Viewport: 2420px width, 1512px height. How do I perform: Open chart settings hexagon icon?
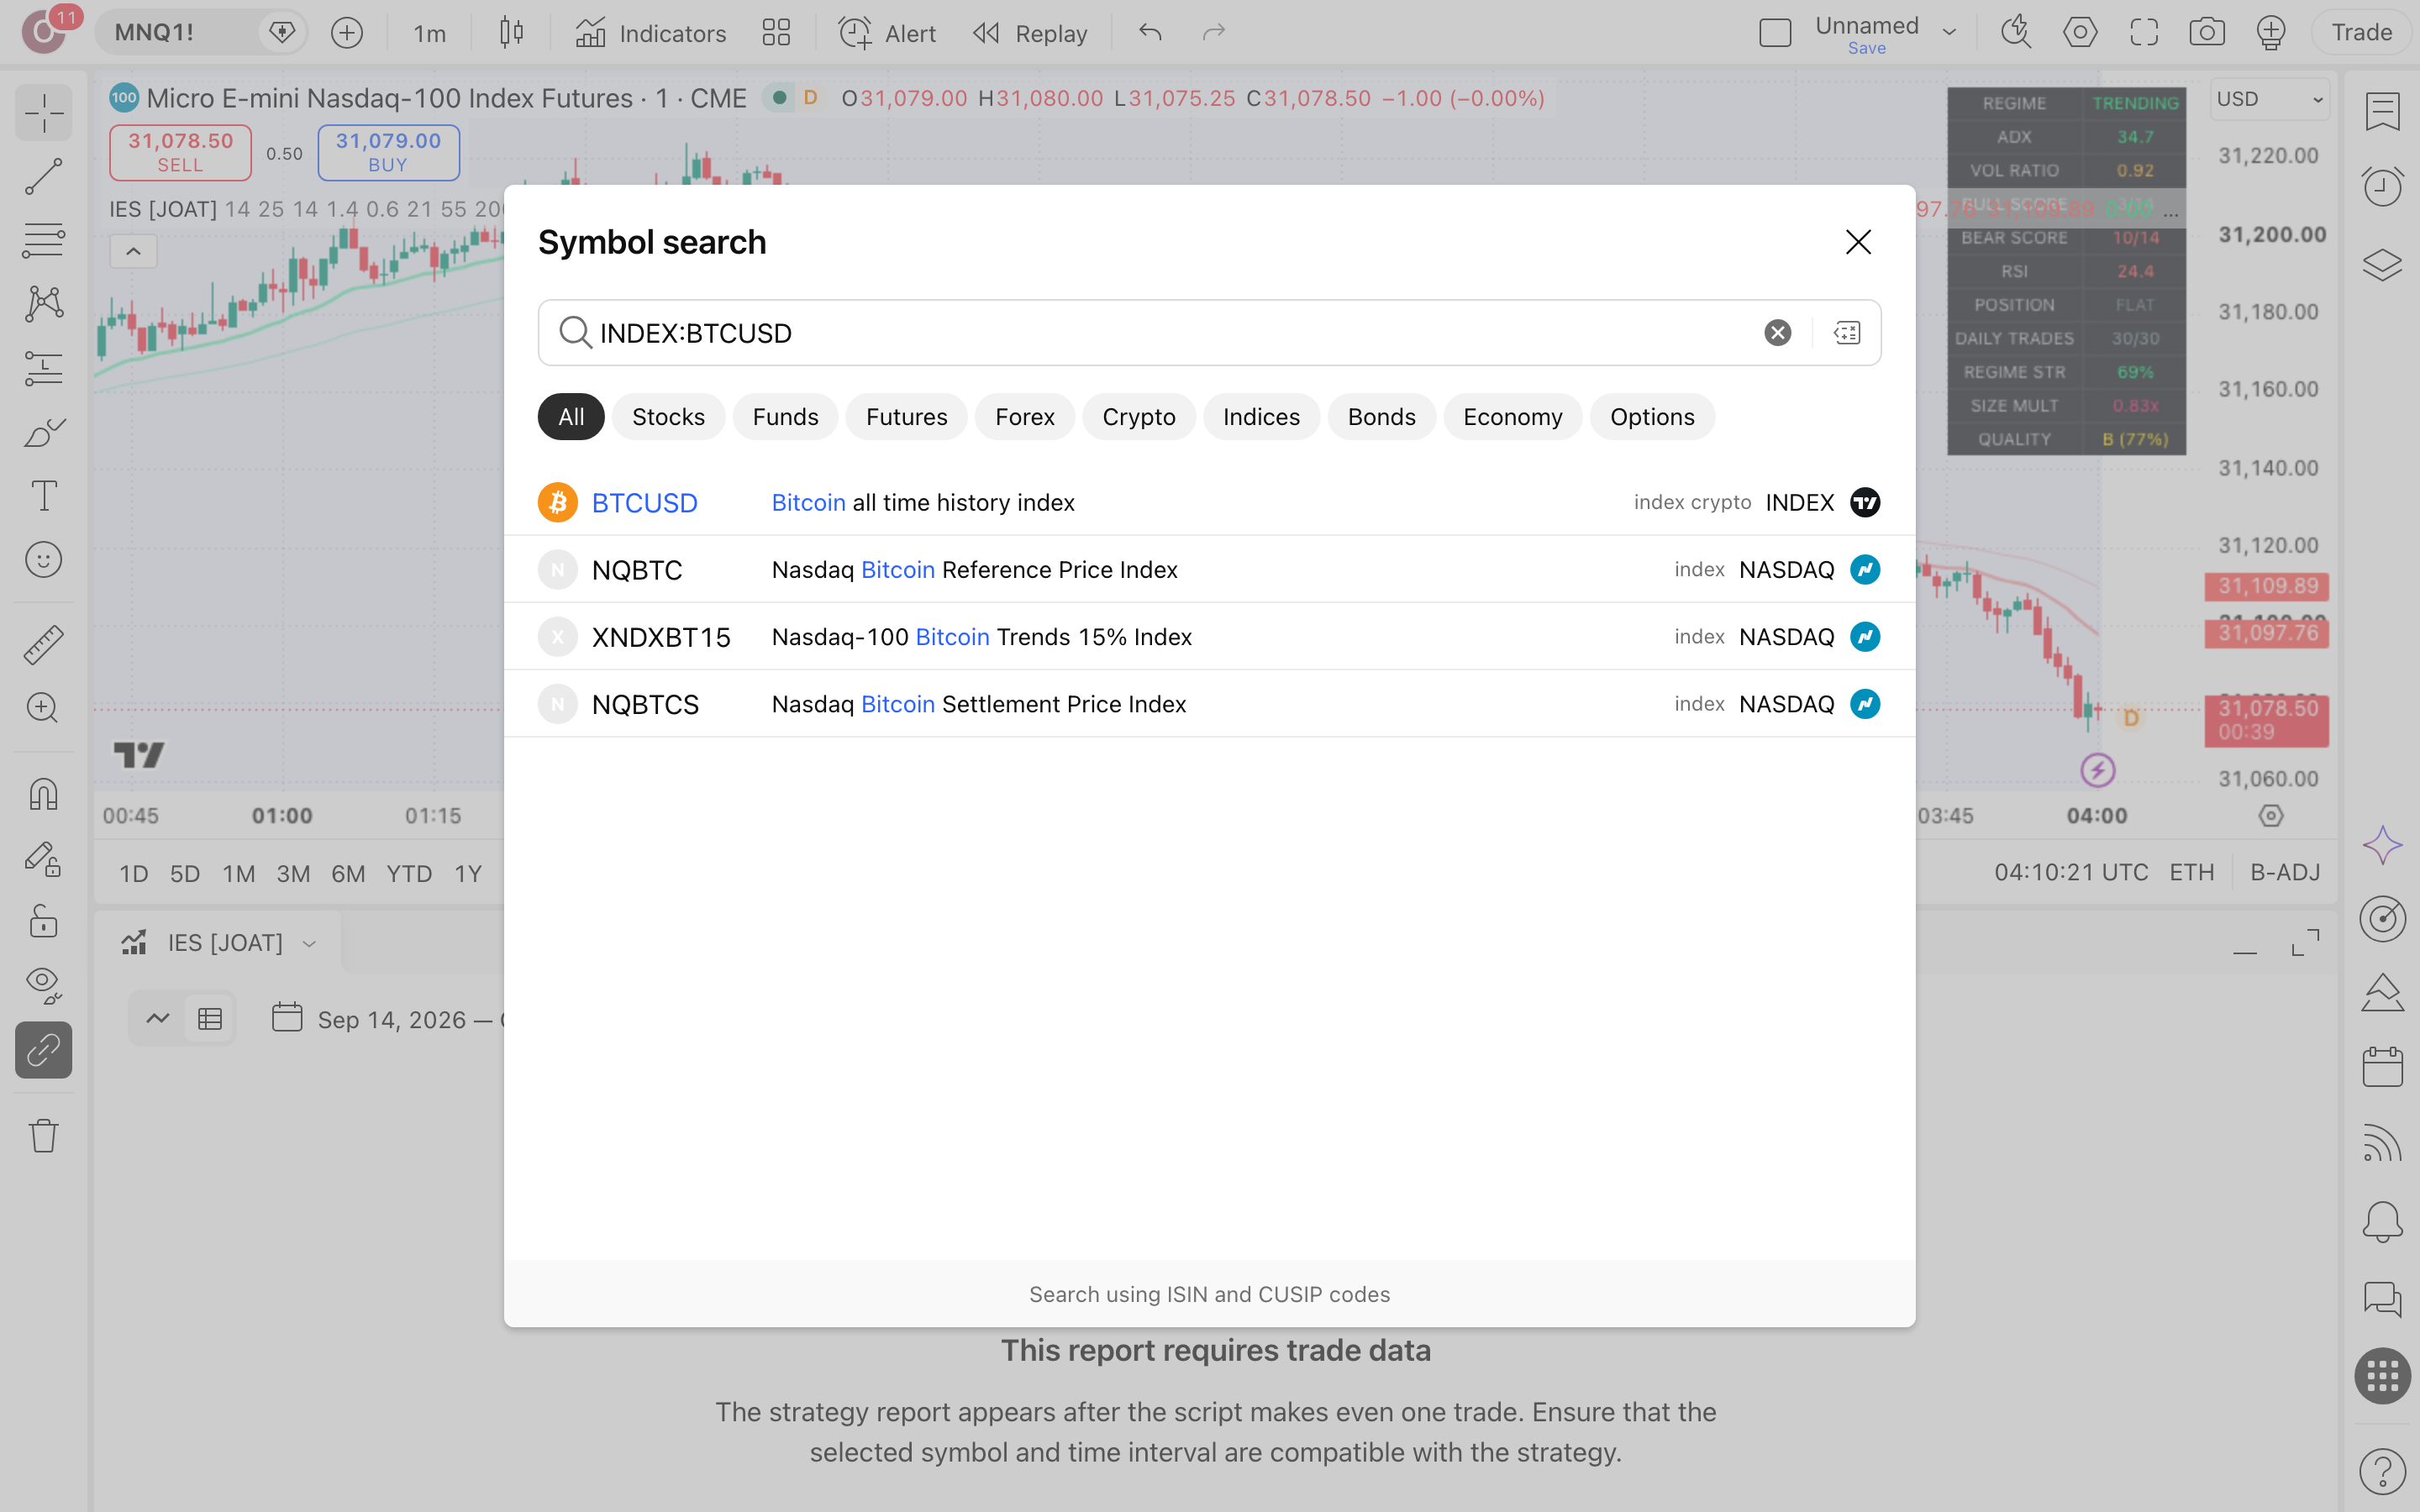(2080, 33)
